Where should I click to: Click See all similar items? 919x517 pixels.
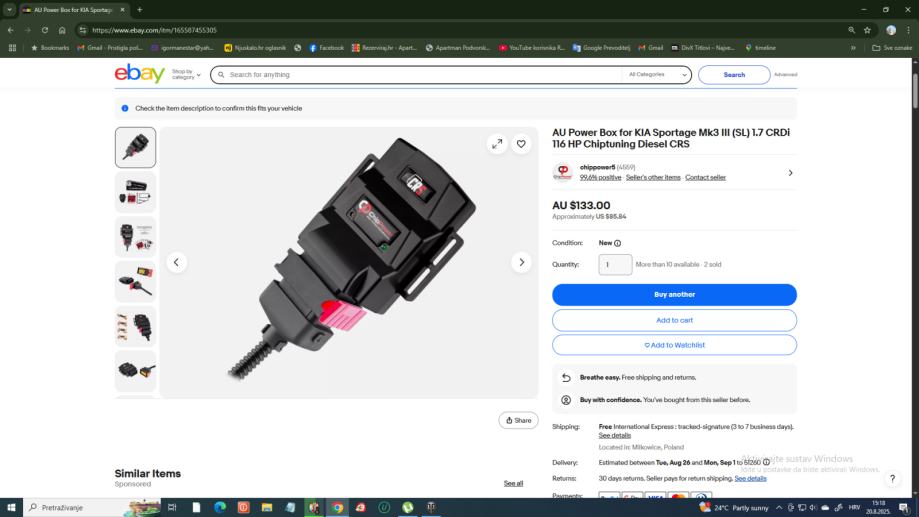pos(513,484)
